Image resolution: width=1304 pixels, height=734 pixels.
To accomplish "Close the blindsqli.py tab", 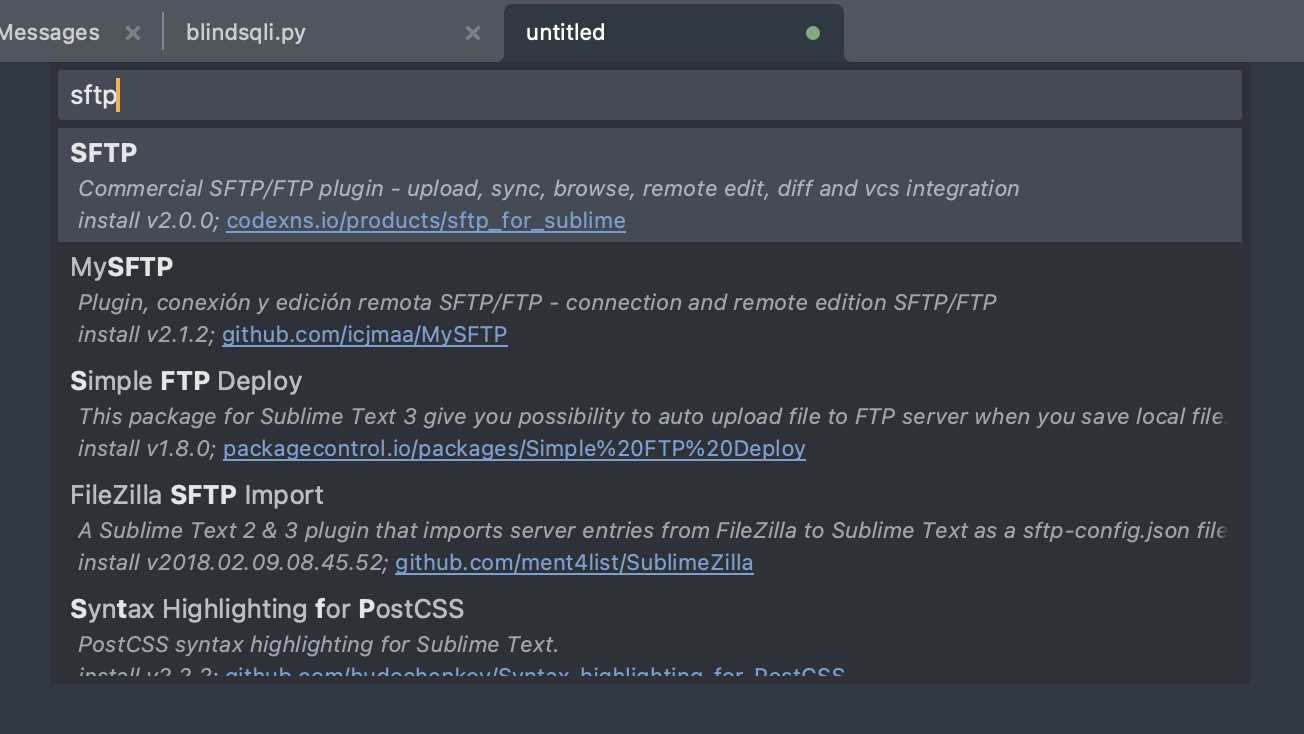I will [472, 32].
